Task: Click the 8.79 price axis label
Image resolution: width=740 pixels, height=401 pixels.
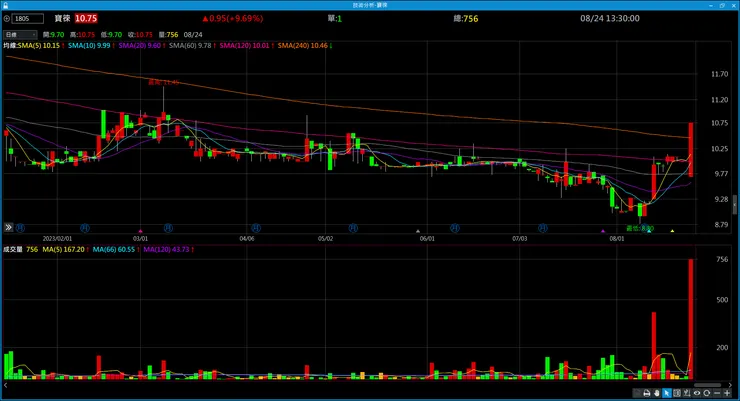Action: coord(721,225)
